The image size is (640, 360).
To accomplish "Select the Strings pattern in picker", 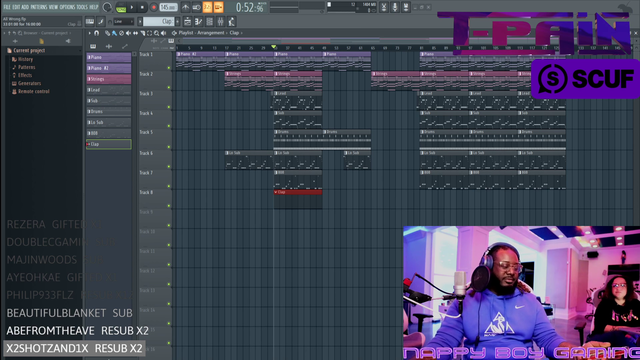I will point(109,79).
